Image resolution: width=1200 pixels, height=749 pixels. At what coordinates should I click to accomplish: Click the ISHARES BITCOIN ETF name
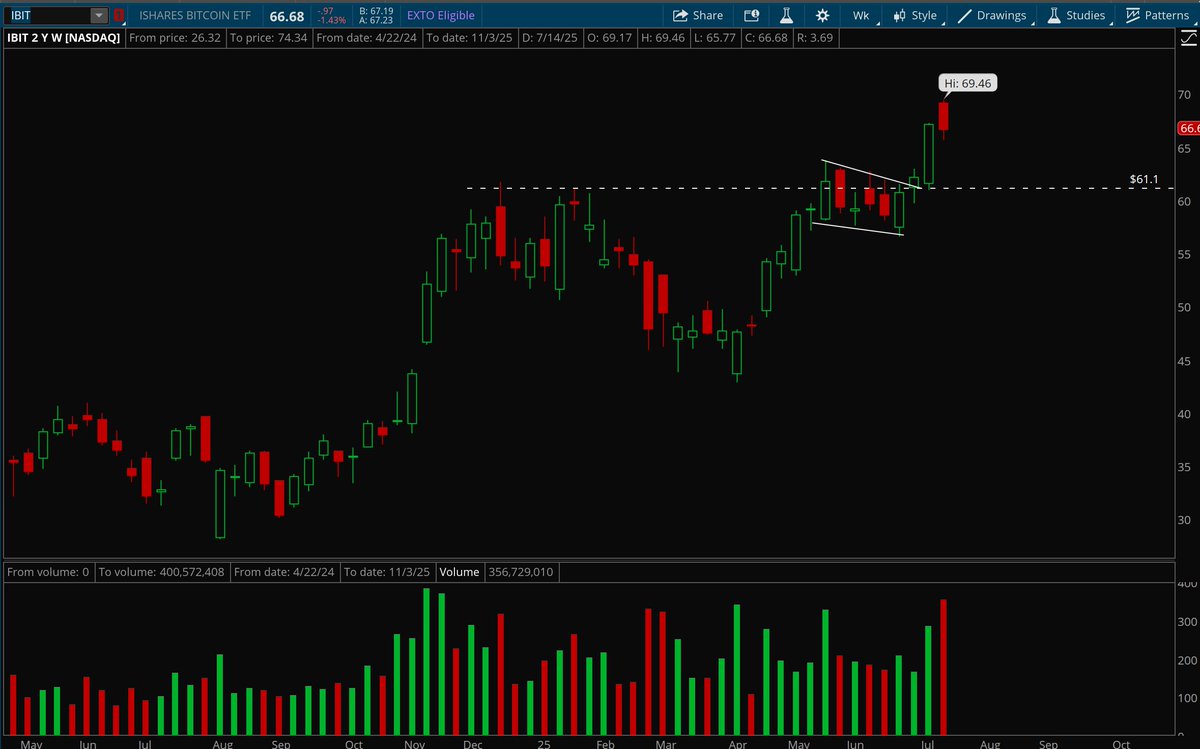196,16
